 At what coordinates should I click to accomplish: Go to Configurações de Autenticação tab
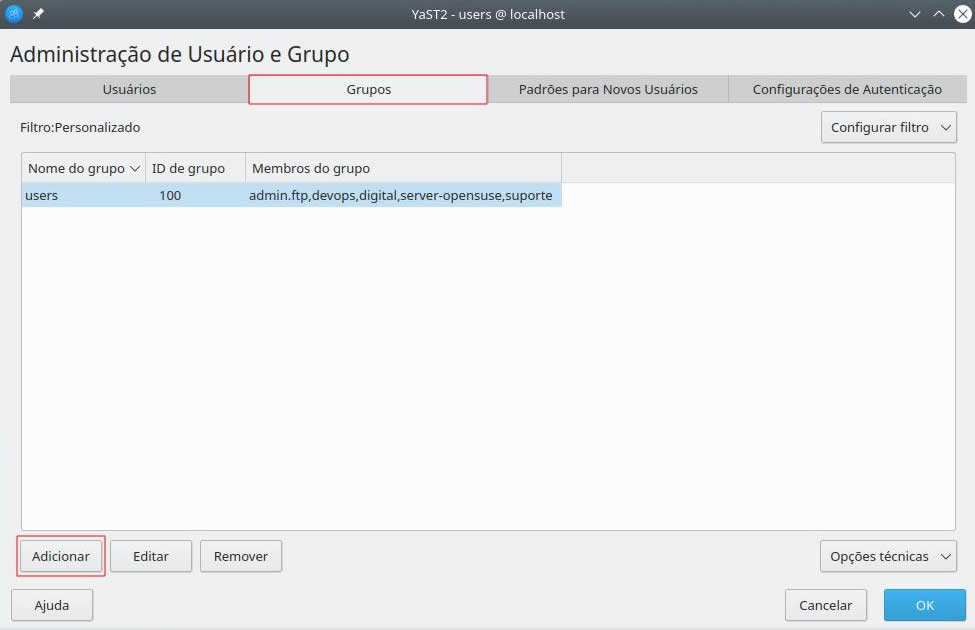pos(846,89)
